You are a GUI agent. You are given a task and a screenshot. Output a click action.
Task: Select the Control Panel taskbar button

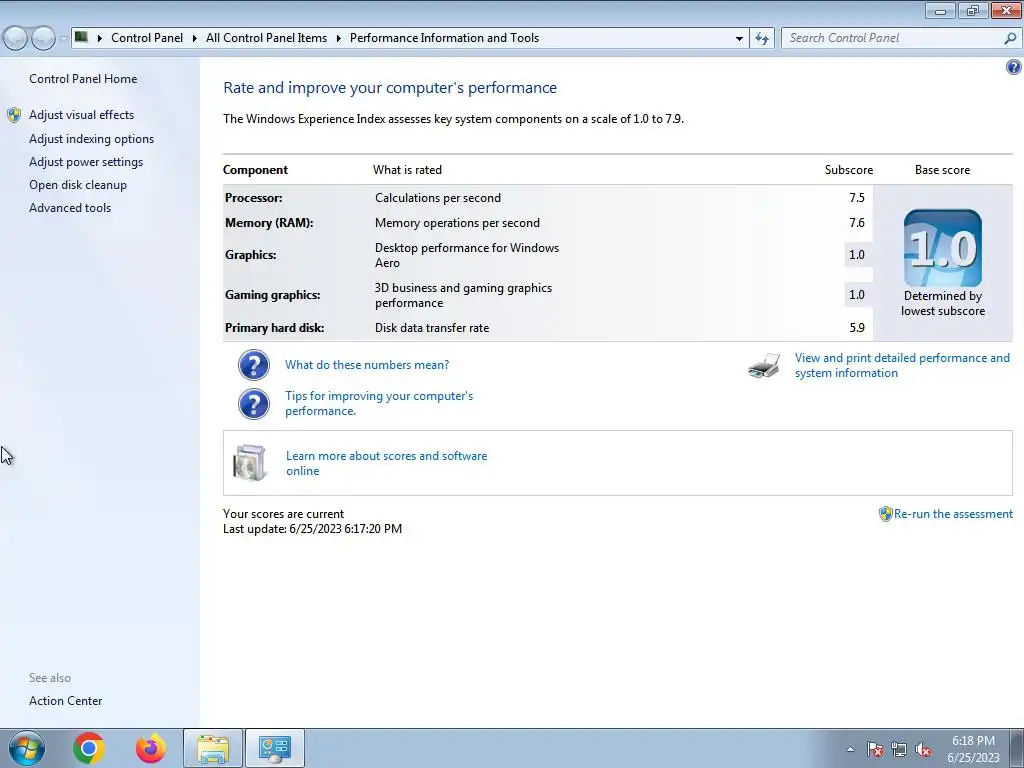click(x=275, y=748)
